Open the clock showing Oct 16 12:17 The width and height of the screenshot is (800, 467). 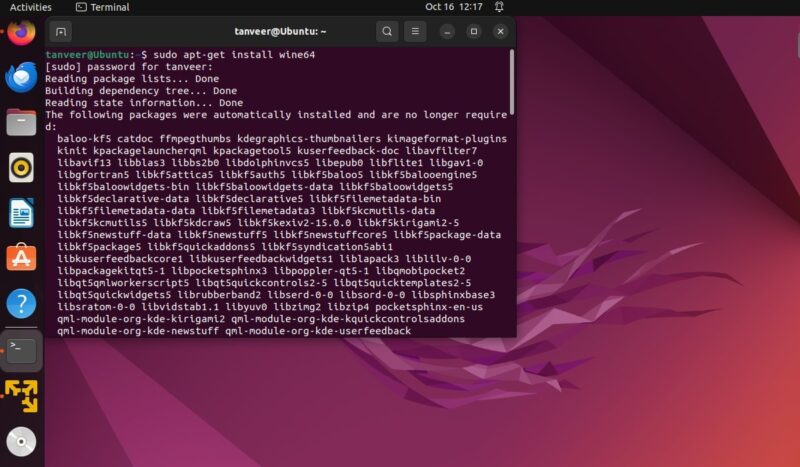[x=454, y=7]
